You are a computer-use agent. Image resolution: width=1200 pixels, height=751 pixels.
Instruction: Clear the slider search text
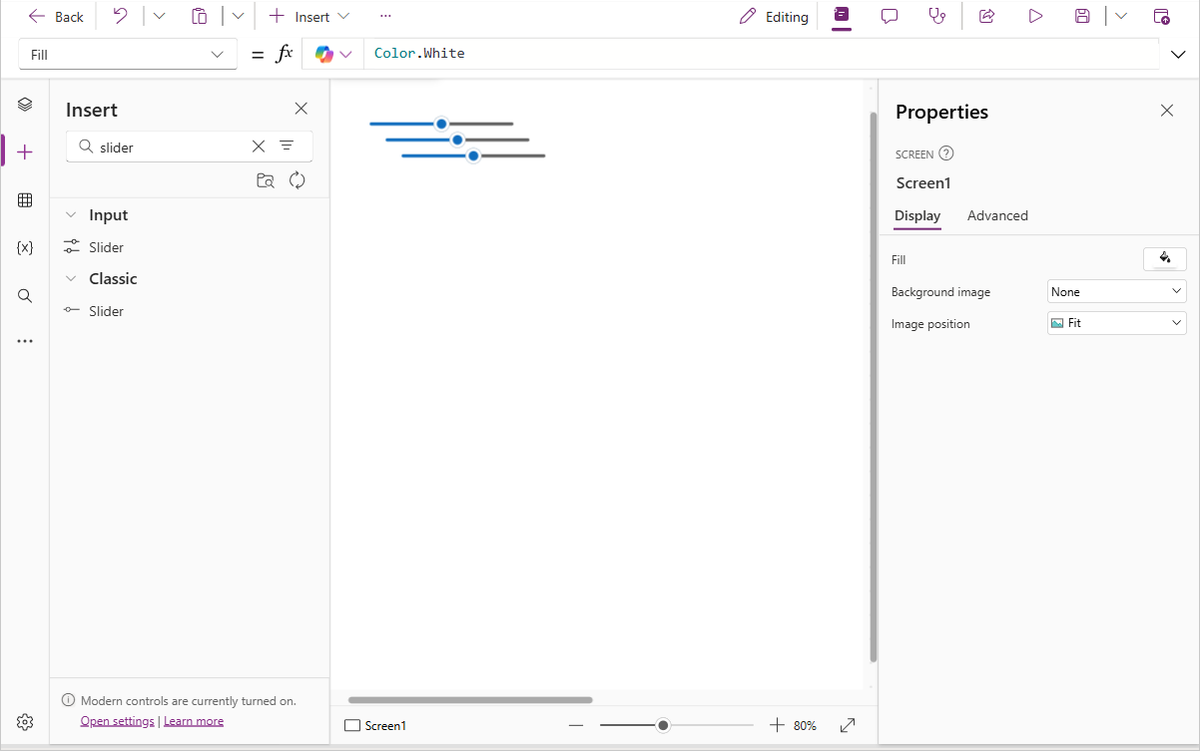click(258, 146)
